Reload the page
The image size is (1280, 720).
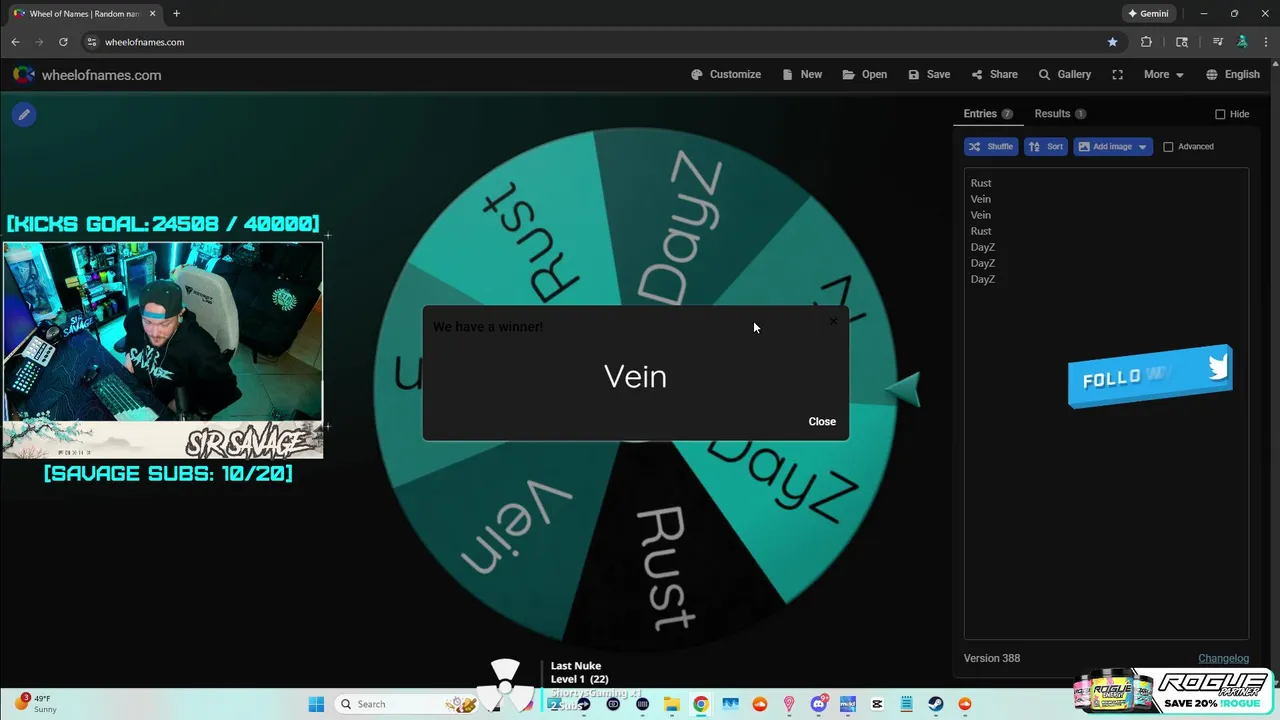pos(63,42)
